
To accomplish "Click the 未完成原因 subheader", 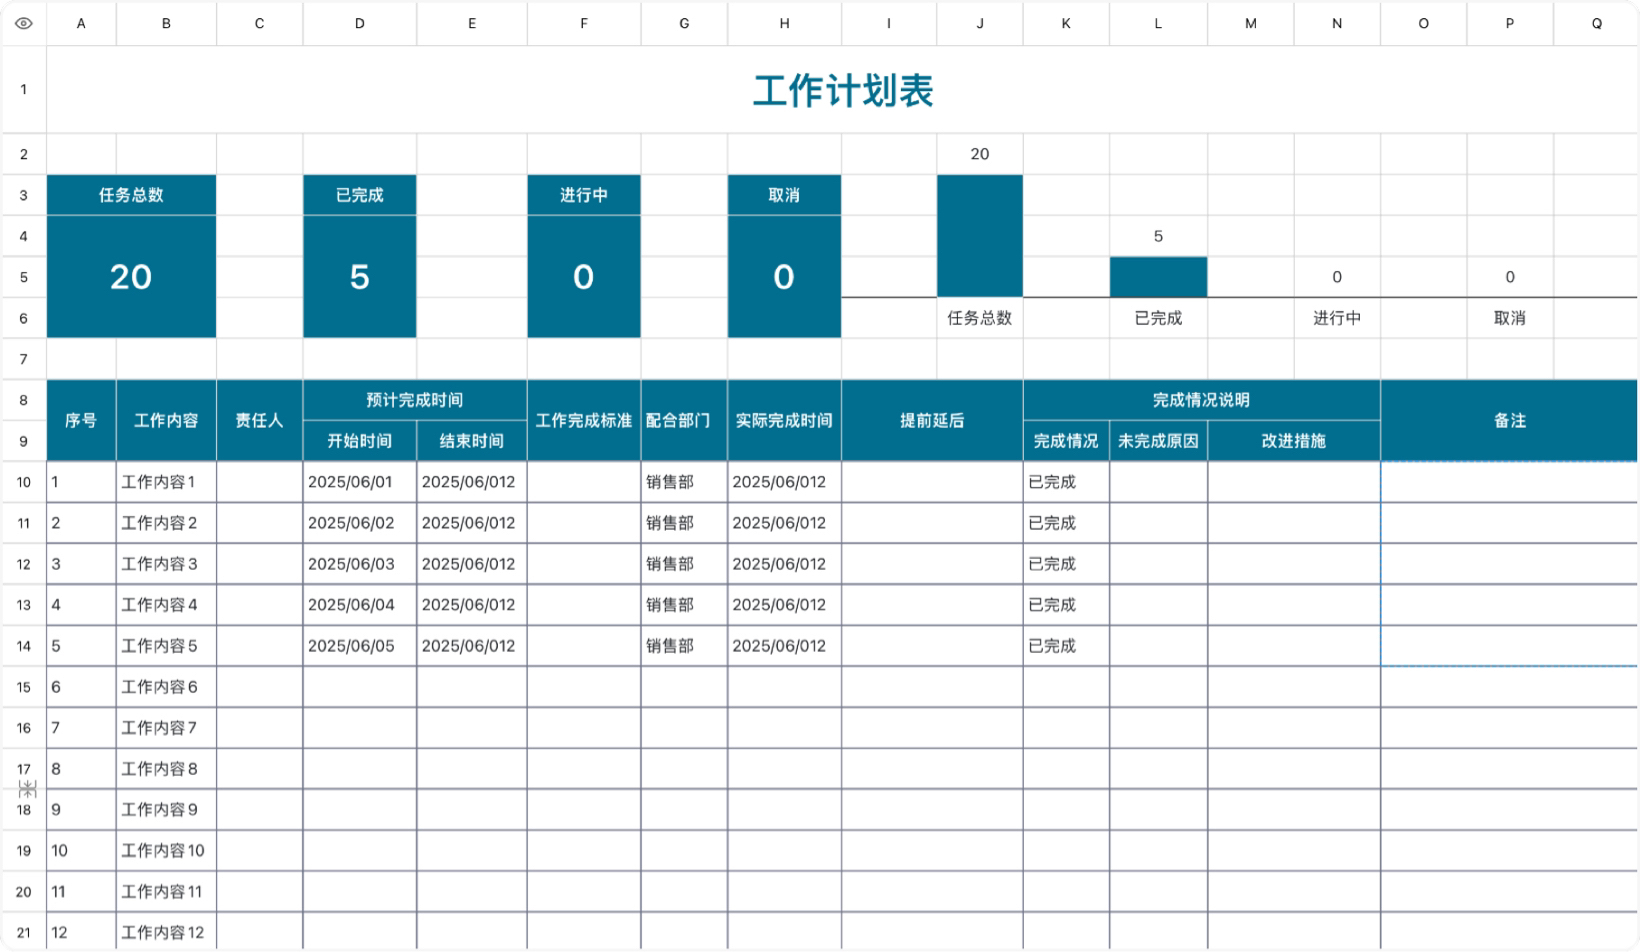I will (1158, 441).
